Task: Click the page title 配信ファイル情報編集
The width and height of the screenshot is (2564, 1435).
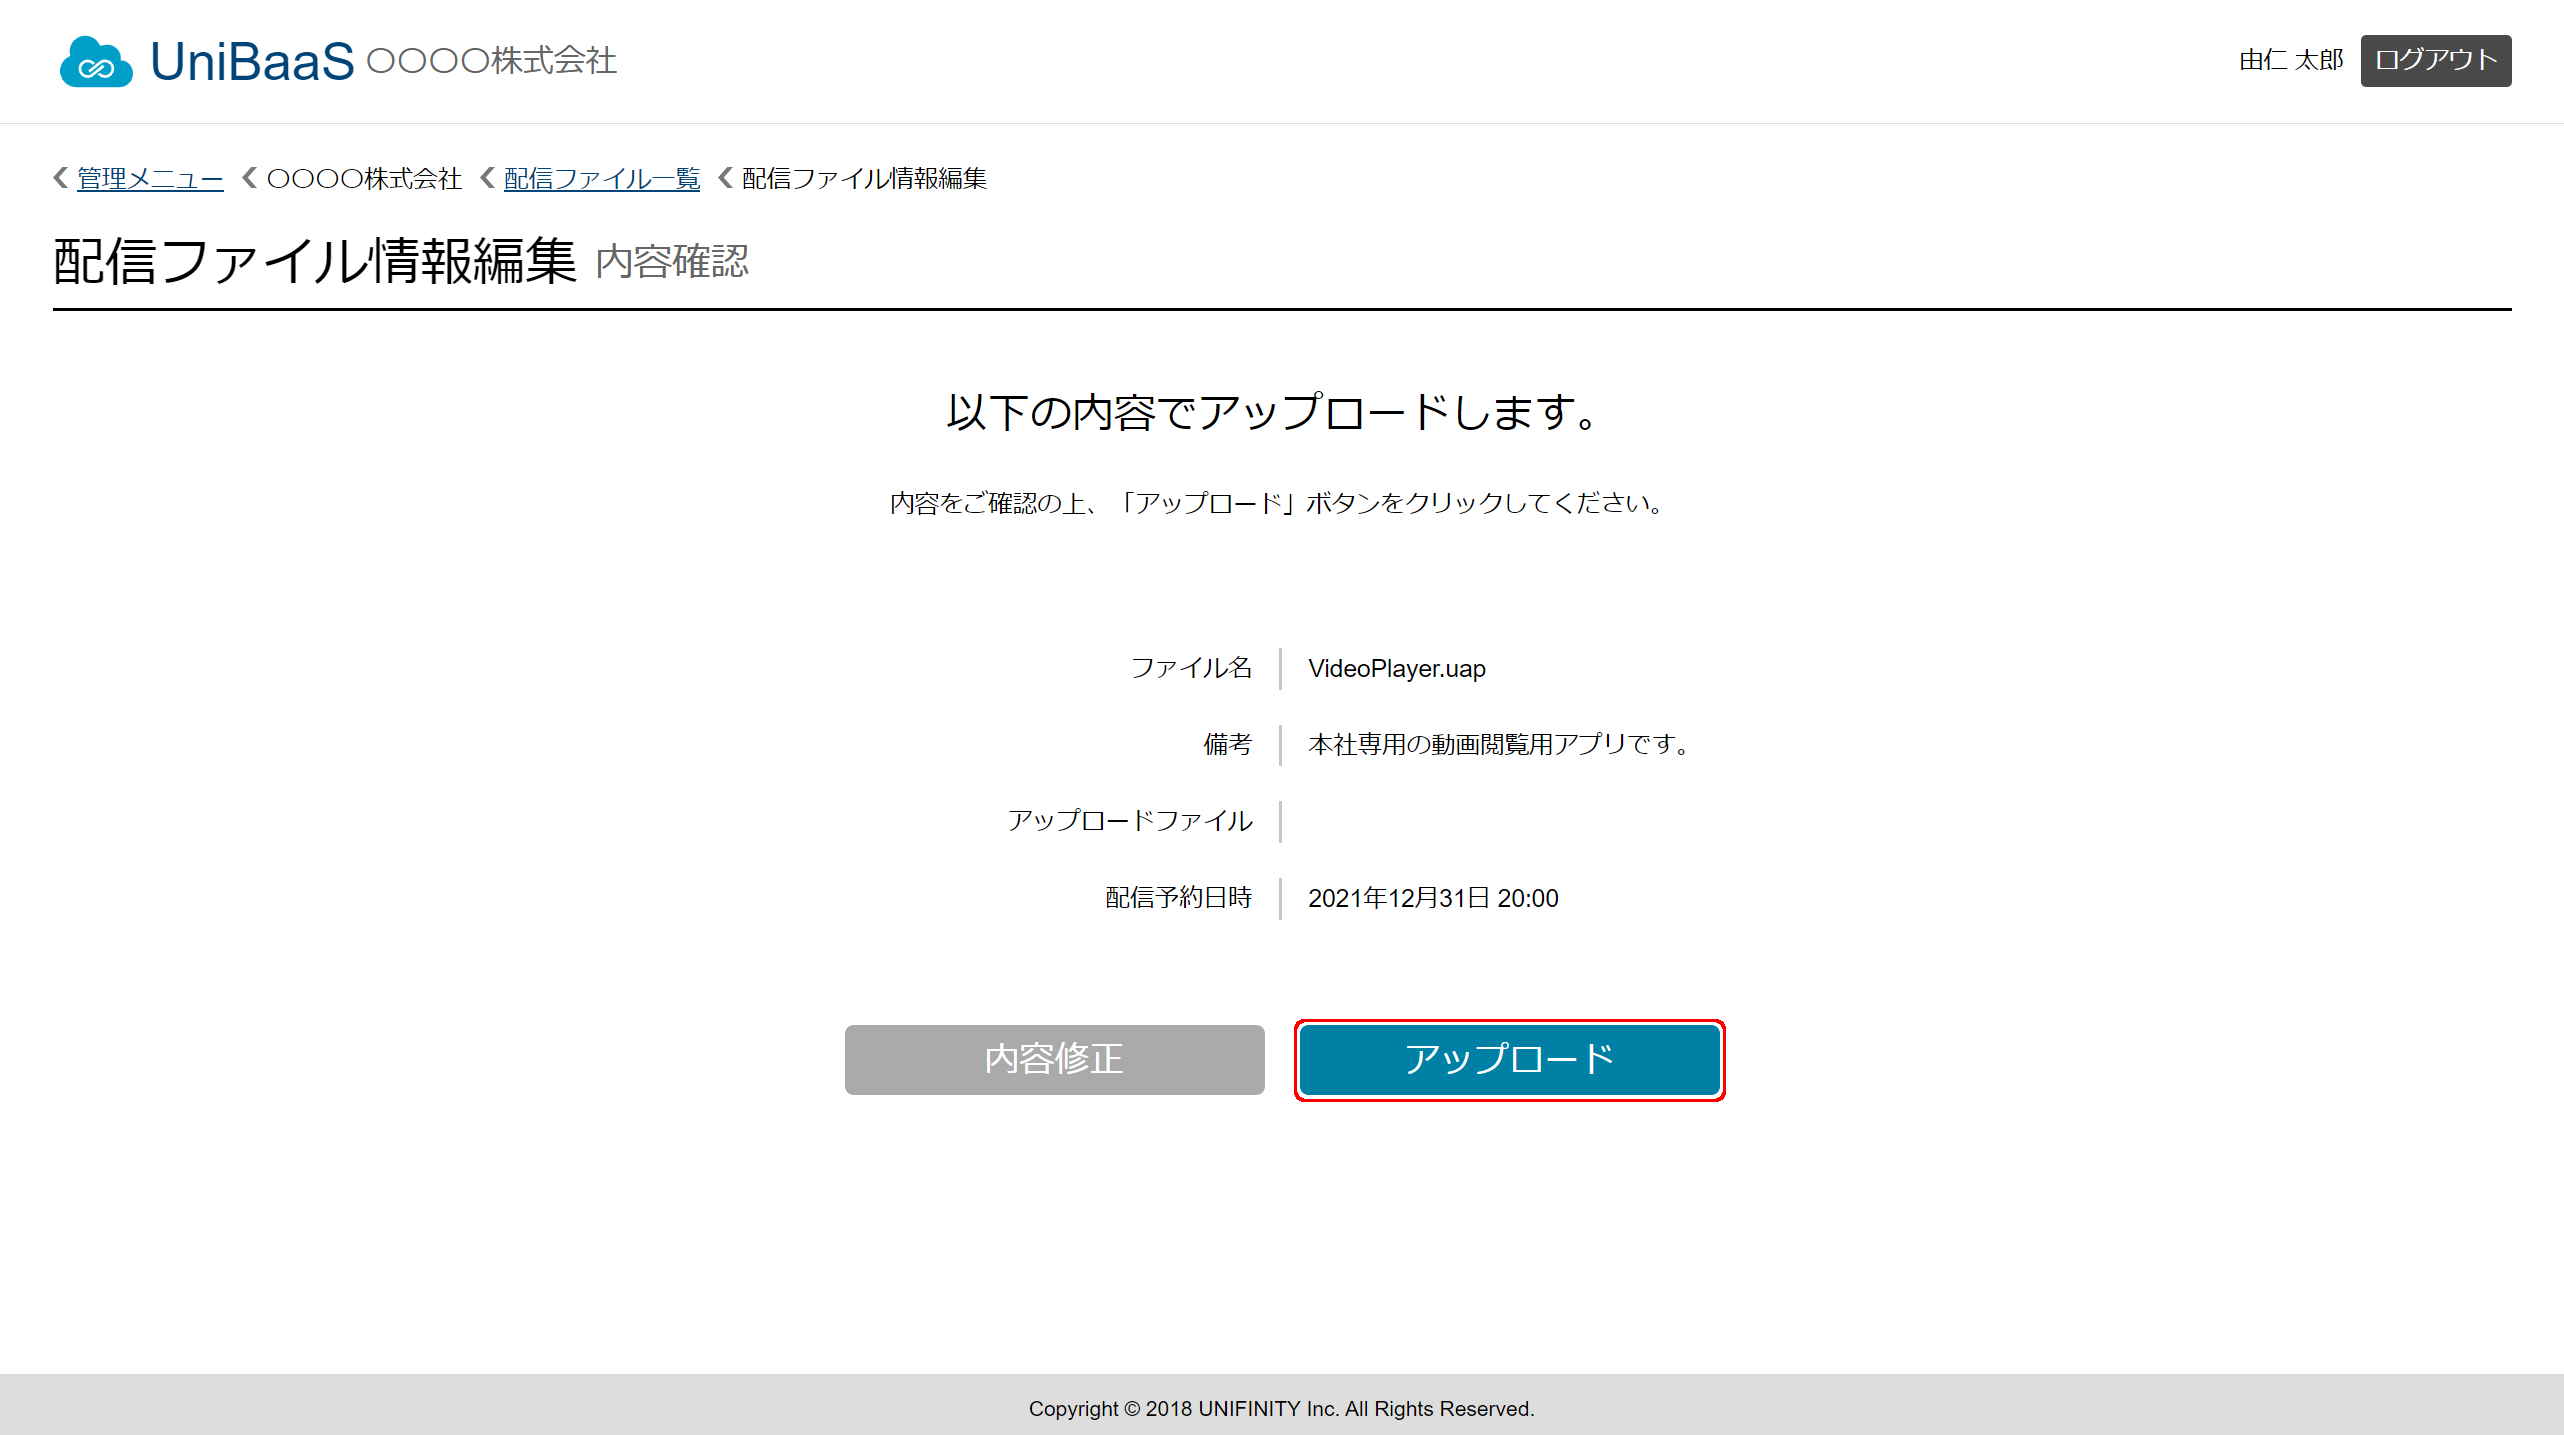Action: point(315,261)
